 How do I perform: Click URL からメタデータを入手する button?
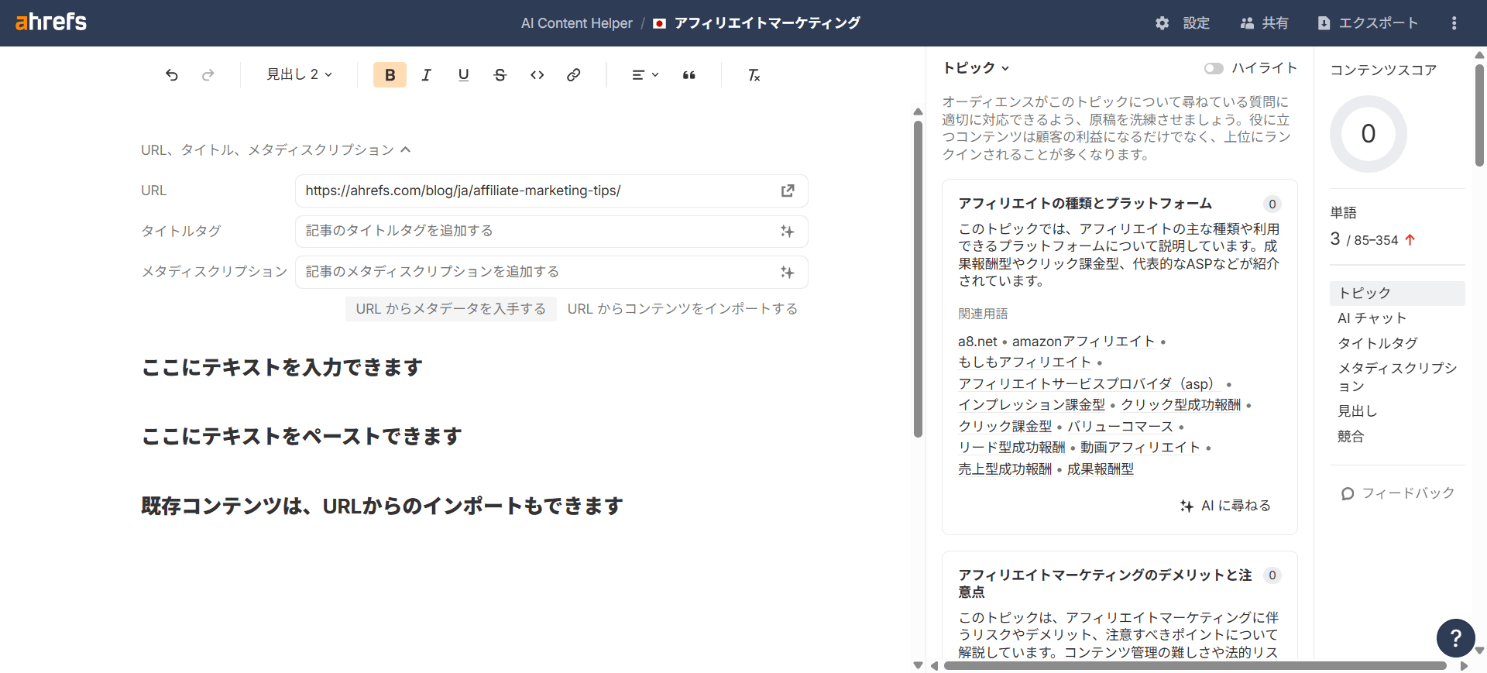click(450, 309)
